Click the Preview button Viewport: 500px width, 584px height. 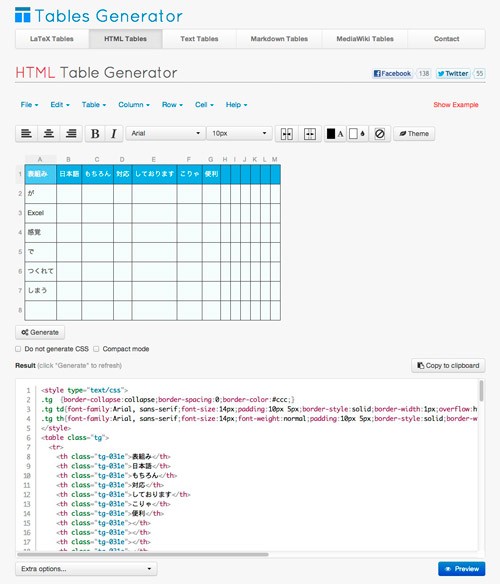pos(462,569)
